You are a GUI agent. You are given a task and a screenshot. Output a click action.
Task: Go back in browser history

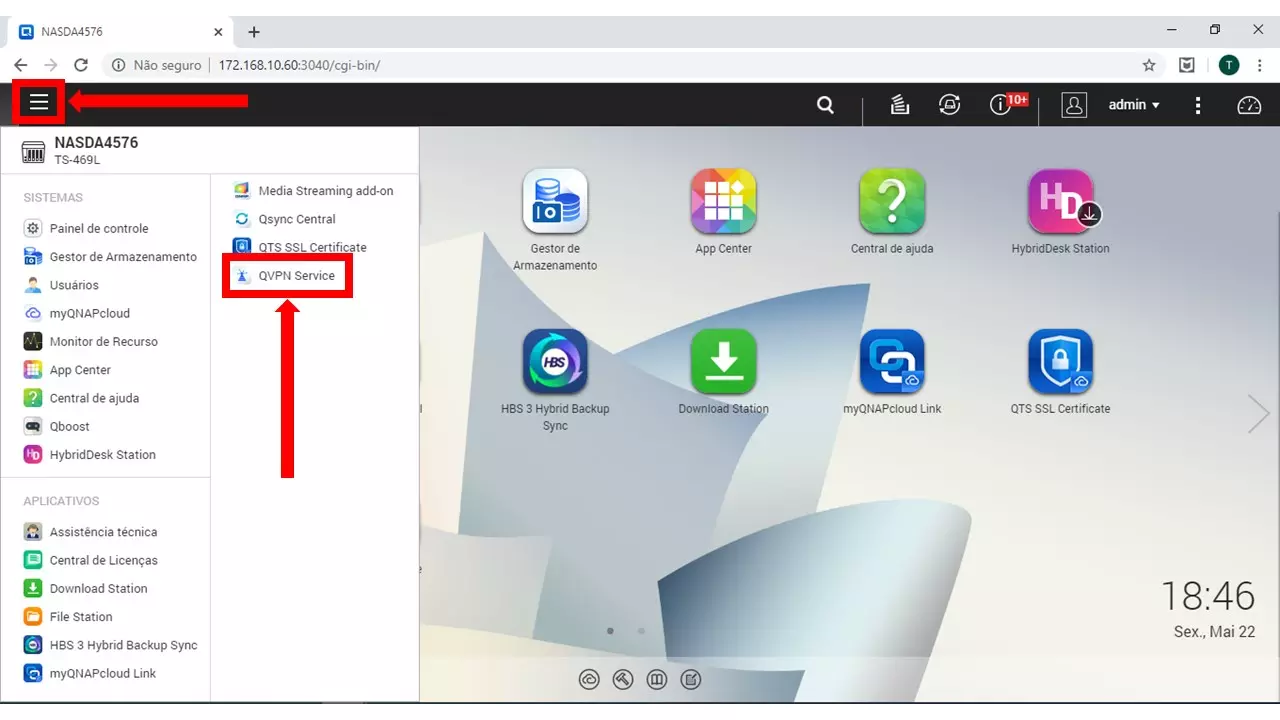(20, 65)
